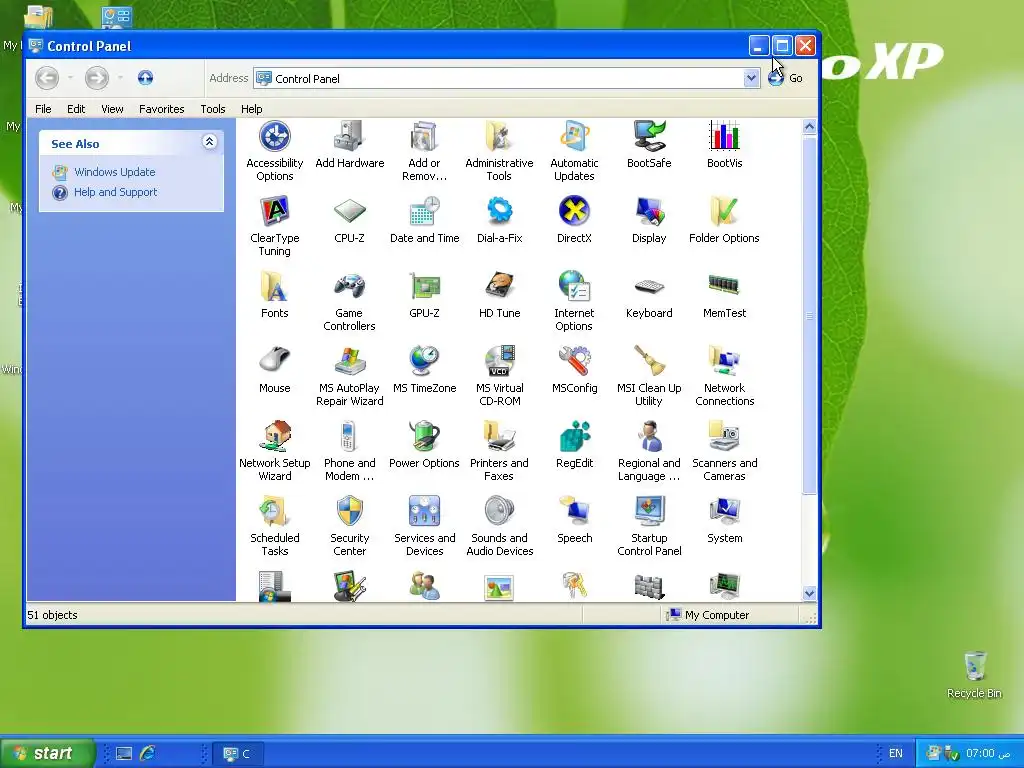
Task: Expand the Address bar dropdown
Action: pos(751,78)
